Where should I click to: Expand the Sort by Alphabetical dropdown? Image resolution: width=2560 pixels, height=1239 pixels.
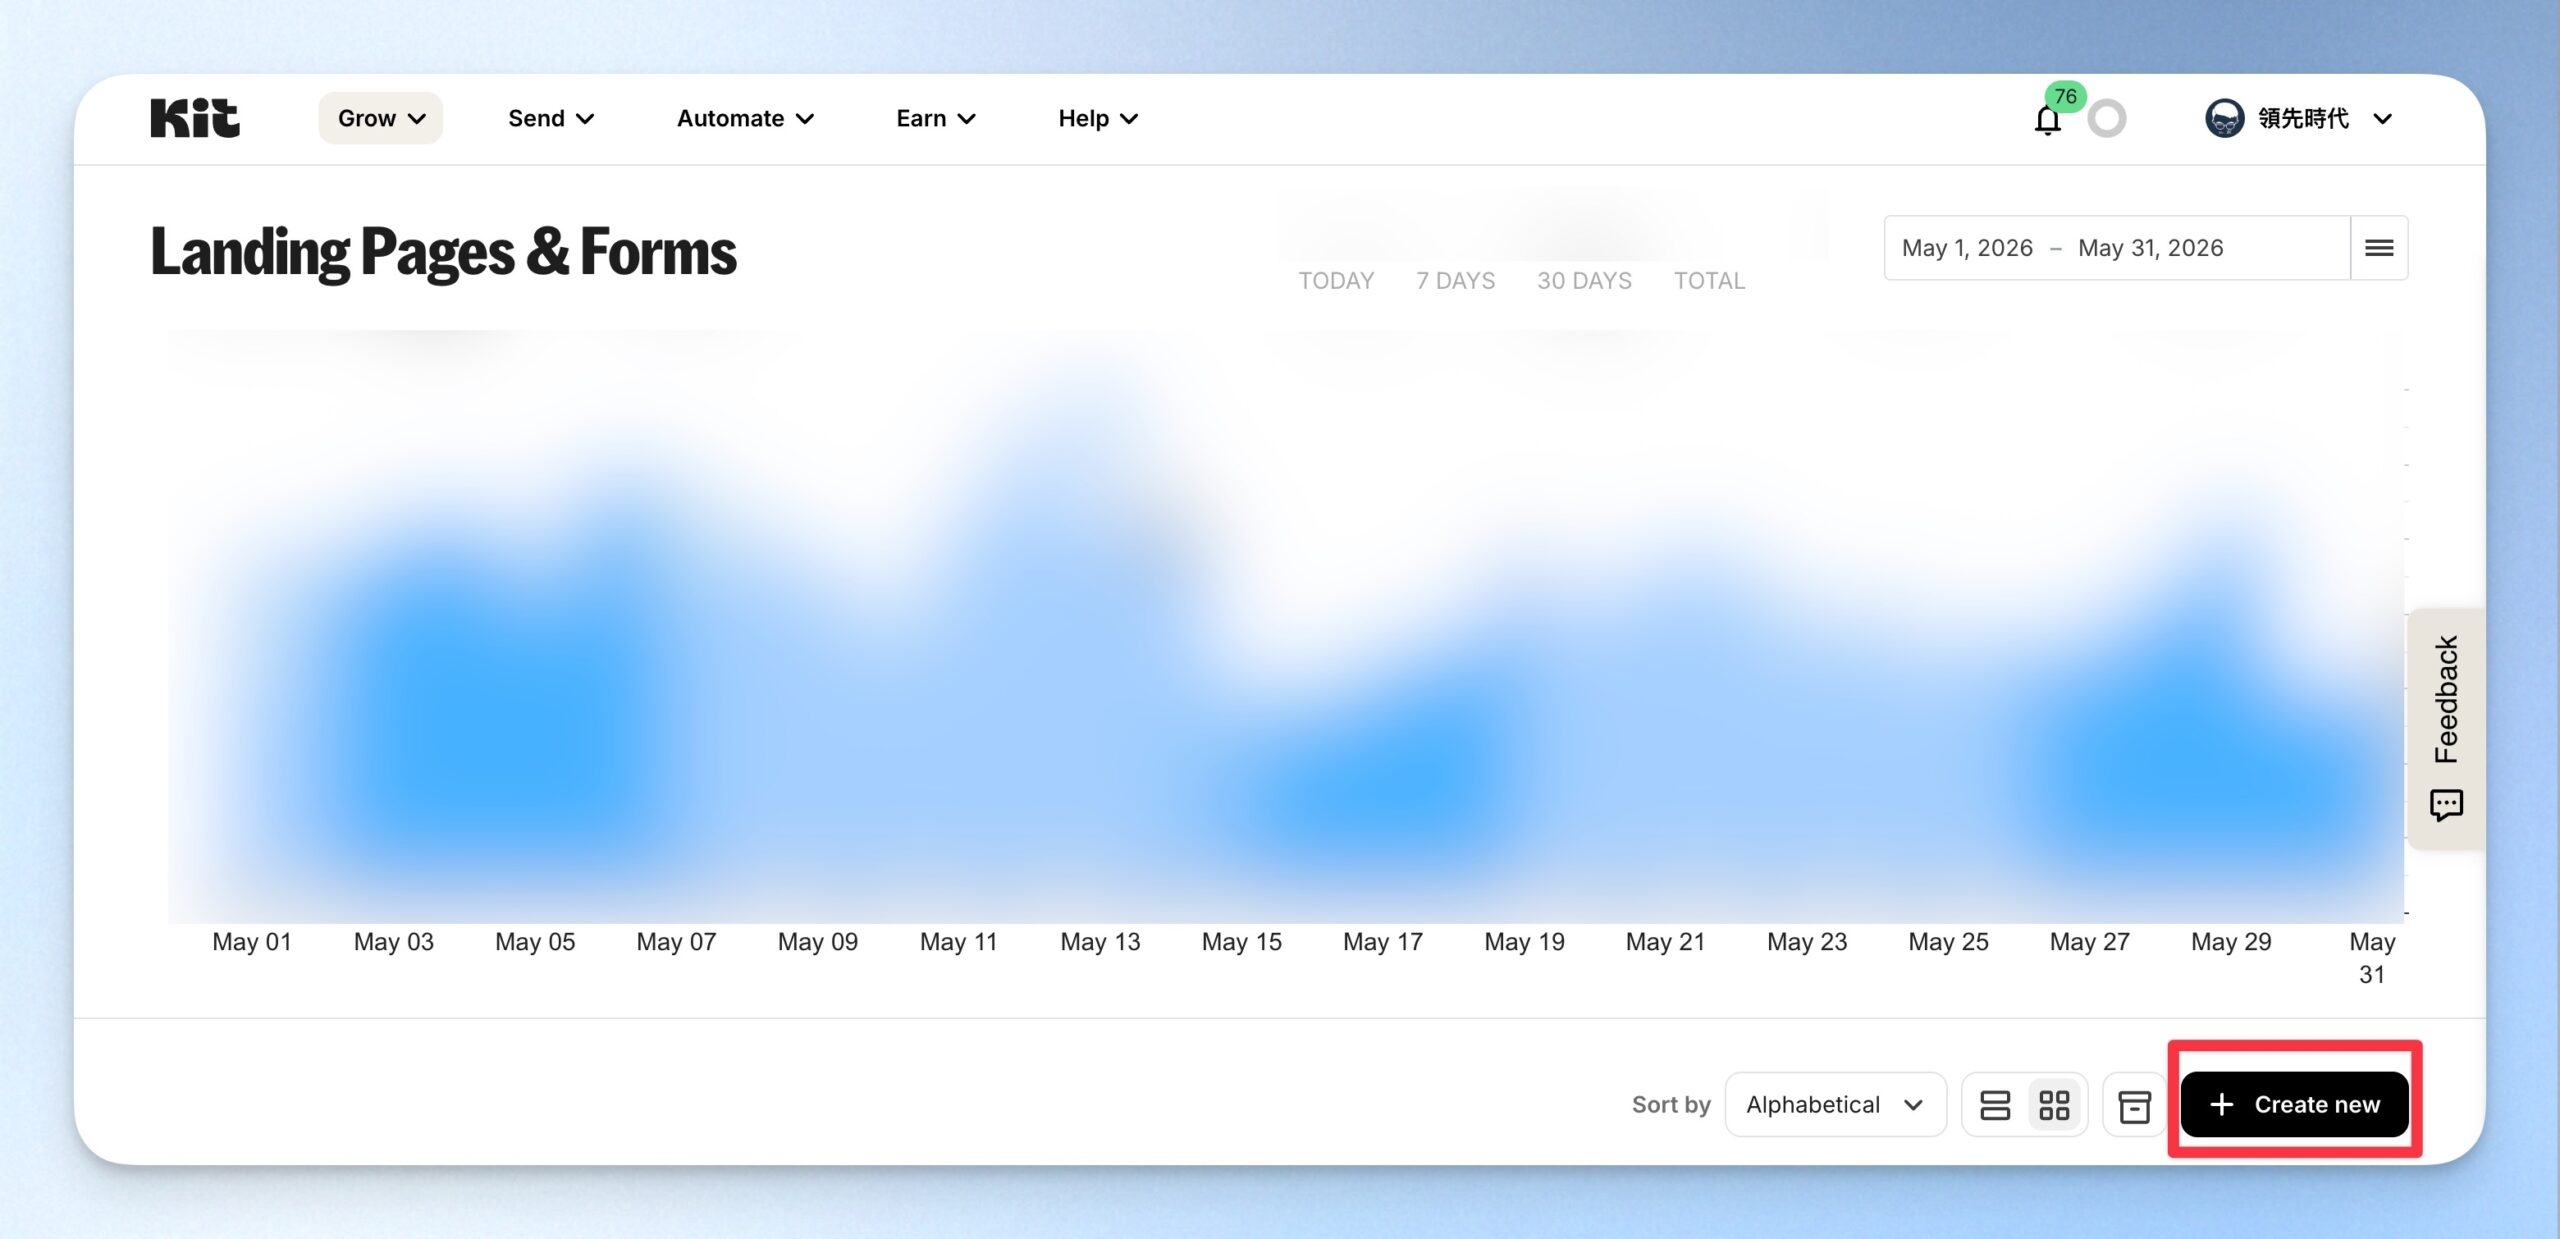[x=1835, y=1105]
